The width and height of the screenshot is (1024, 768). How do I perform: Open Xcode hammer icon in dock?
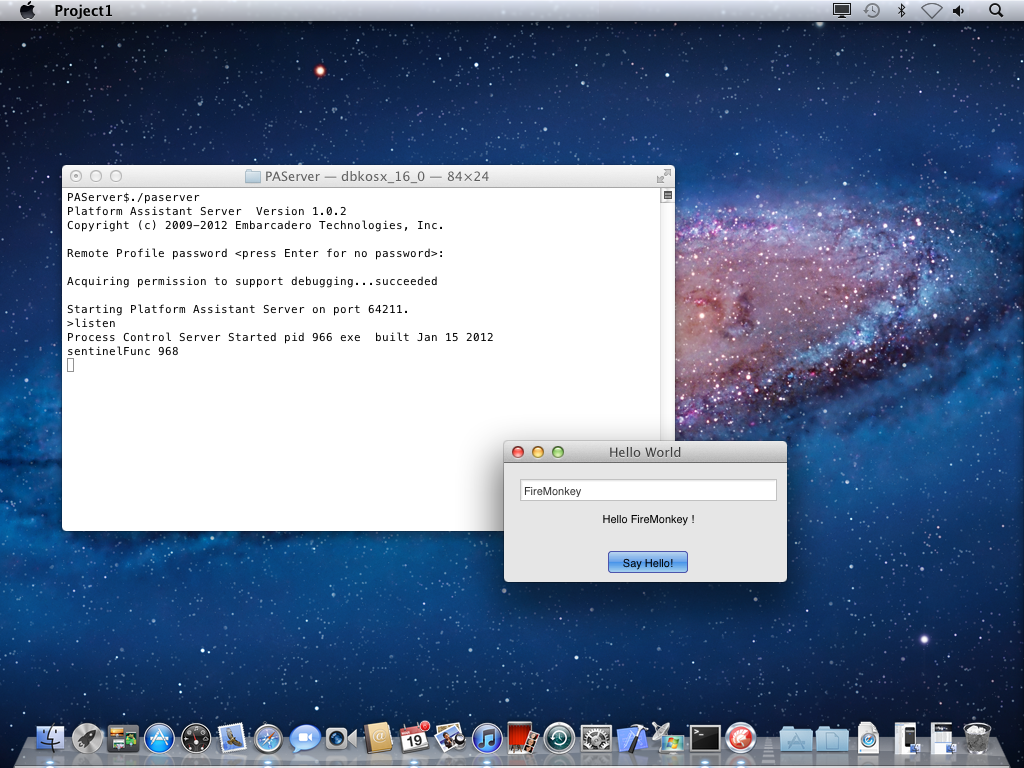pyautogui.click(x=632, y=739)
